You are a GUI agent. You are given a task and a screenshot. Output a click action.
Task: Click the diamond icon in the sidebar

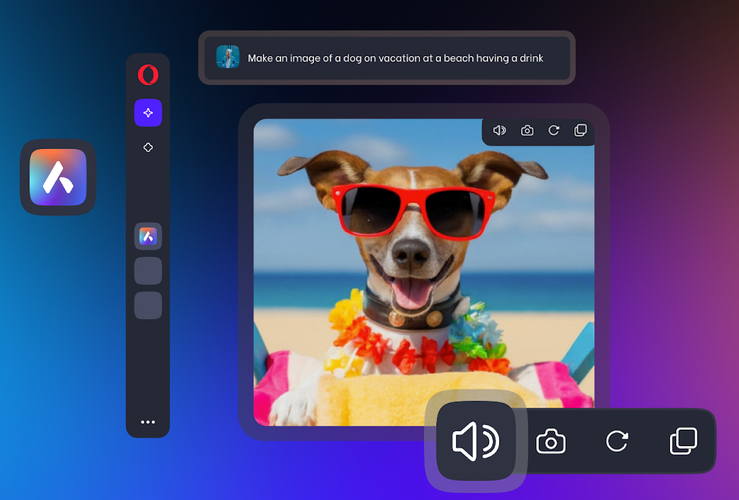pos(148,148)
